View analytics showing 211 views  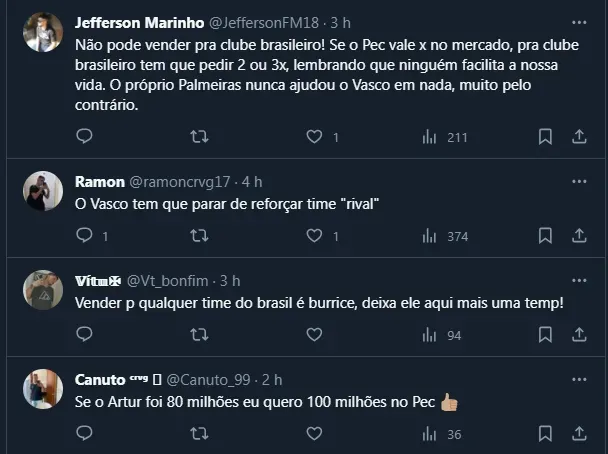(x=444, y=136)
